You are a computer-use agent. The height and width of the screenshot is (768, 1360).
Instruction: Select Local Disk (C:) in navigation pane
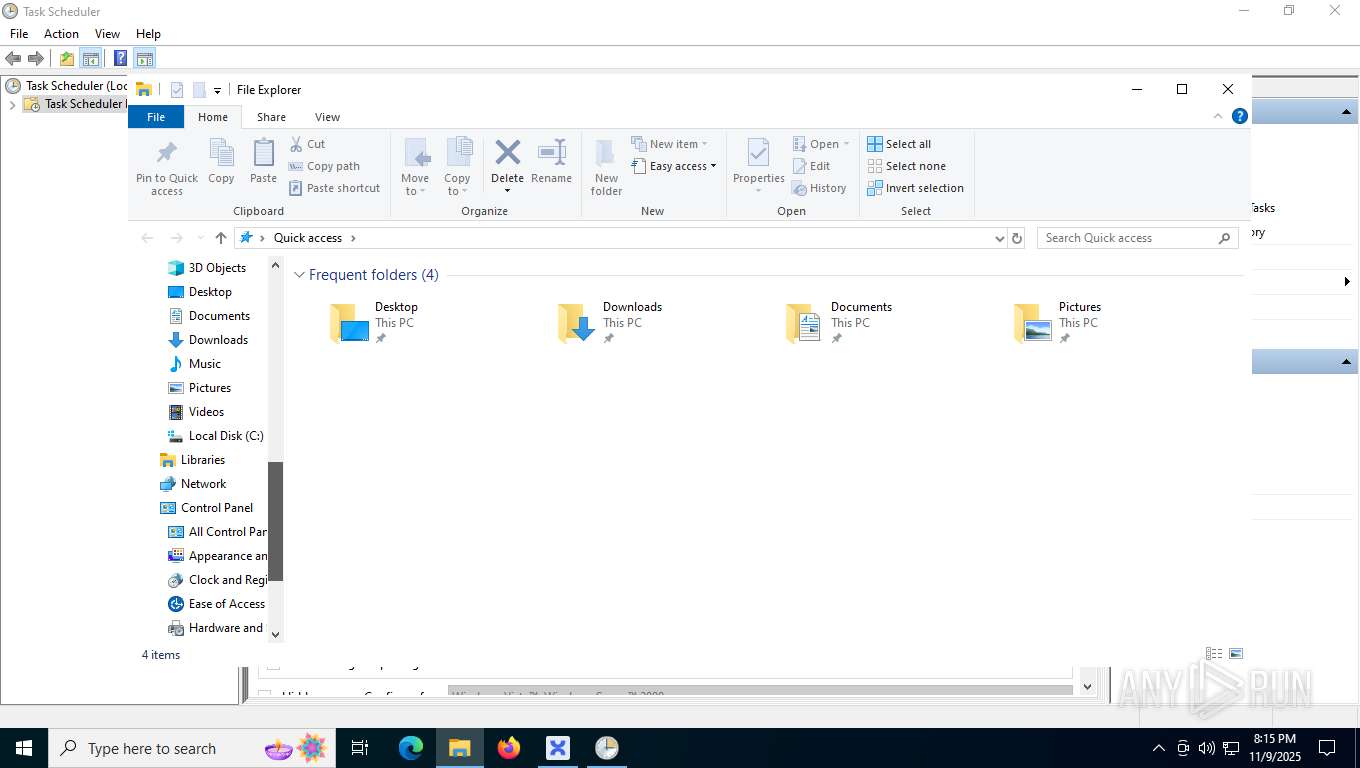215,436
